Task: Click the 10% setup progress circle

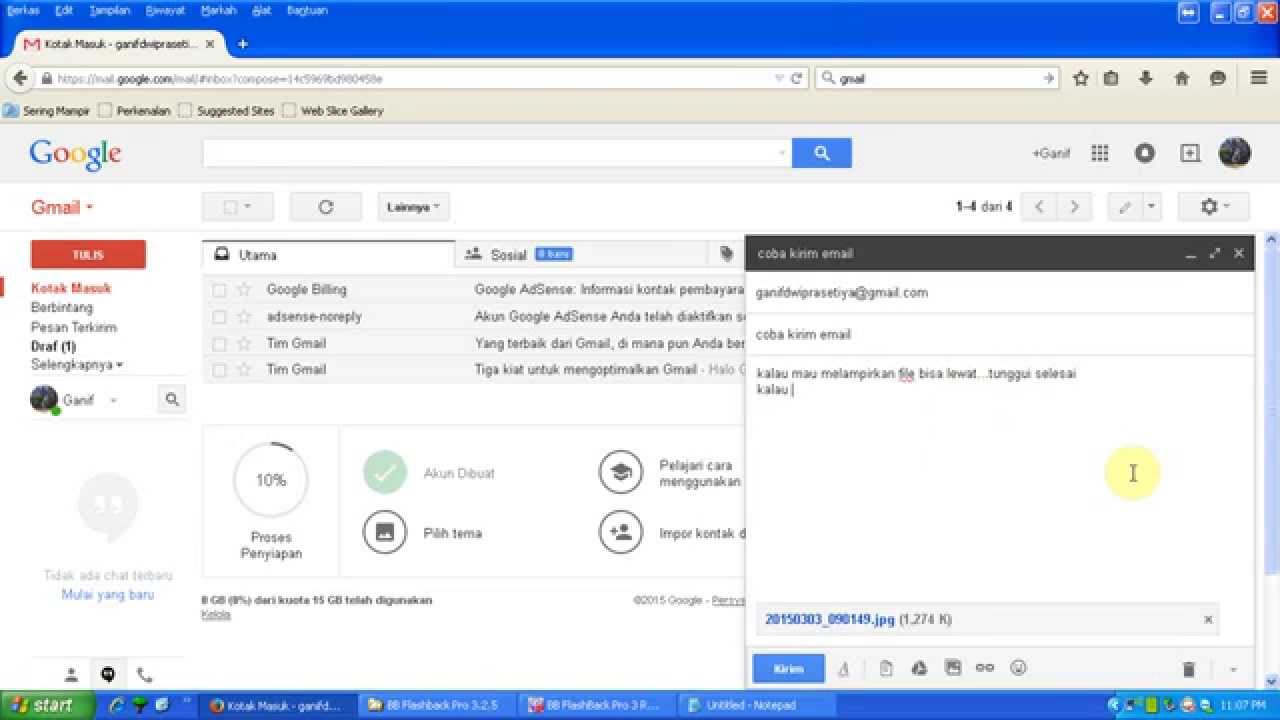Action: (271, 481)
